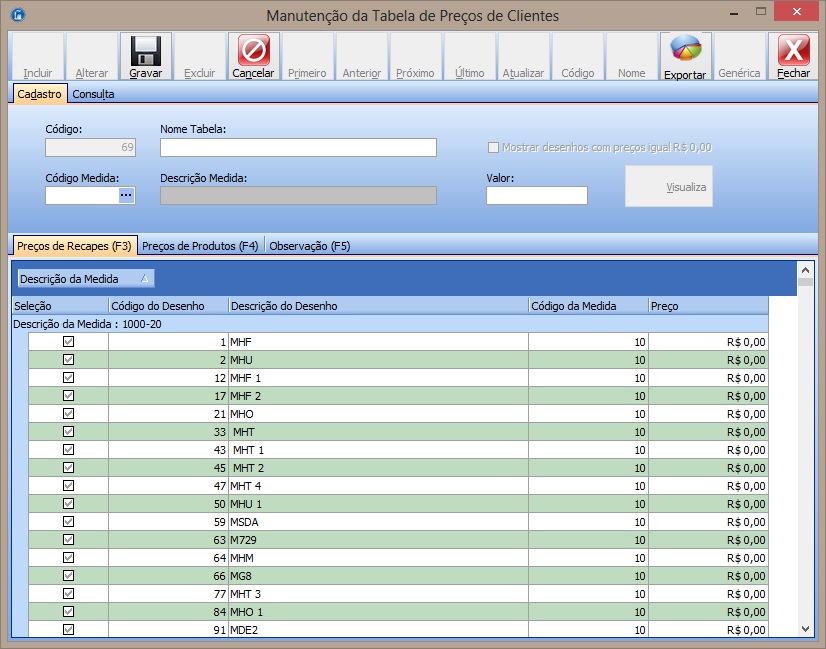Click the Genérica toolbar button
This screenshot has width=826, height=649.
pyautogui.click(x=739, y=58)
